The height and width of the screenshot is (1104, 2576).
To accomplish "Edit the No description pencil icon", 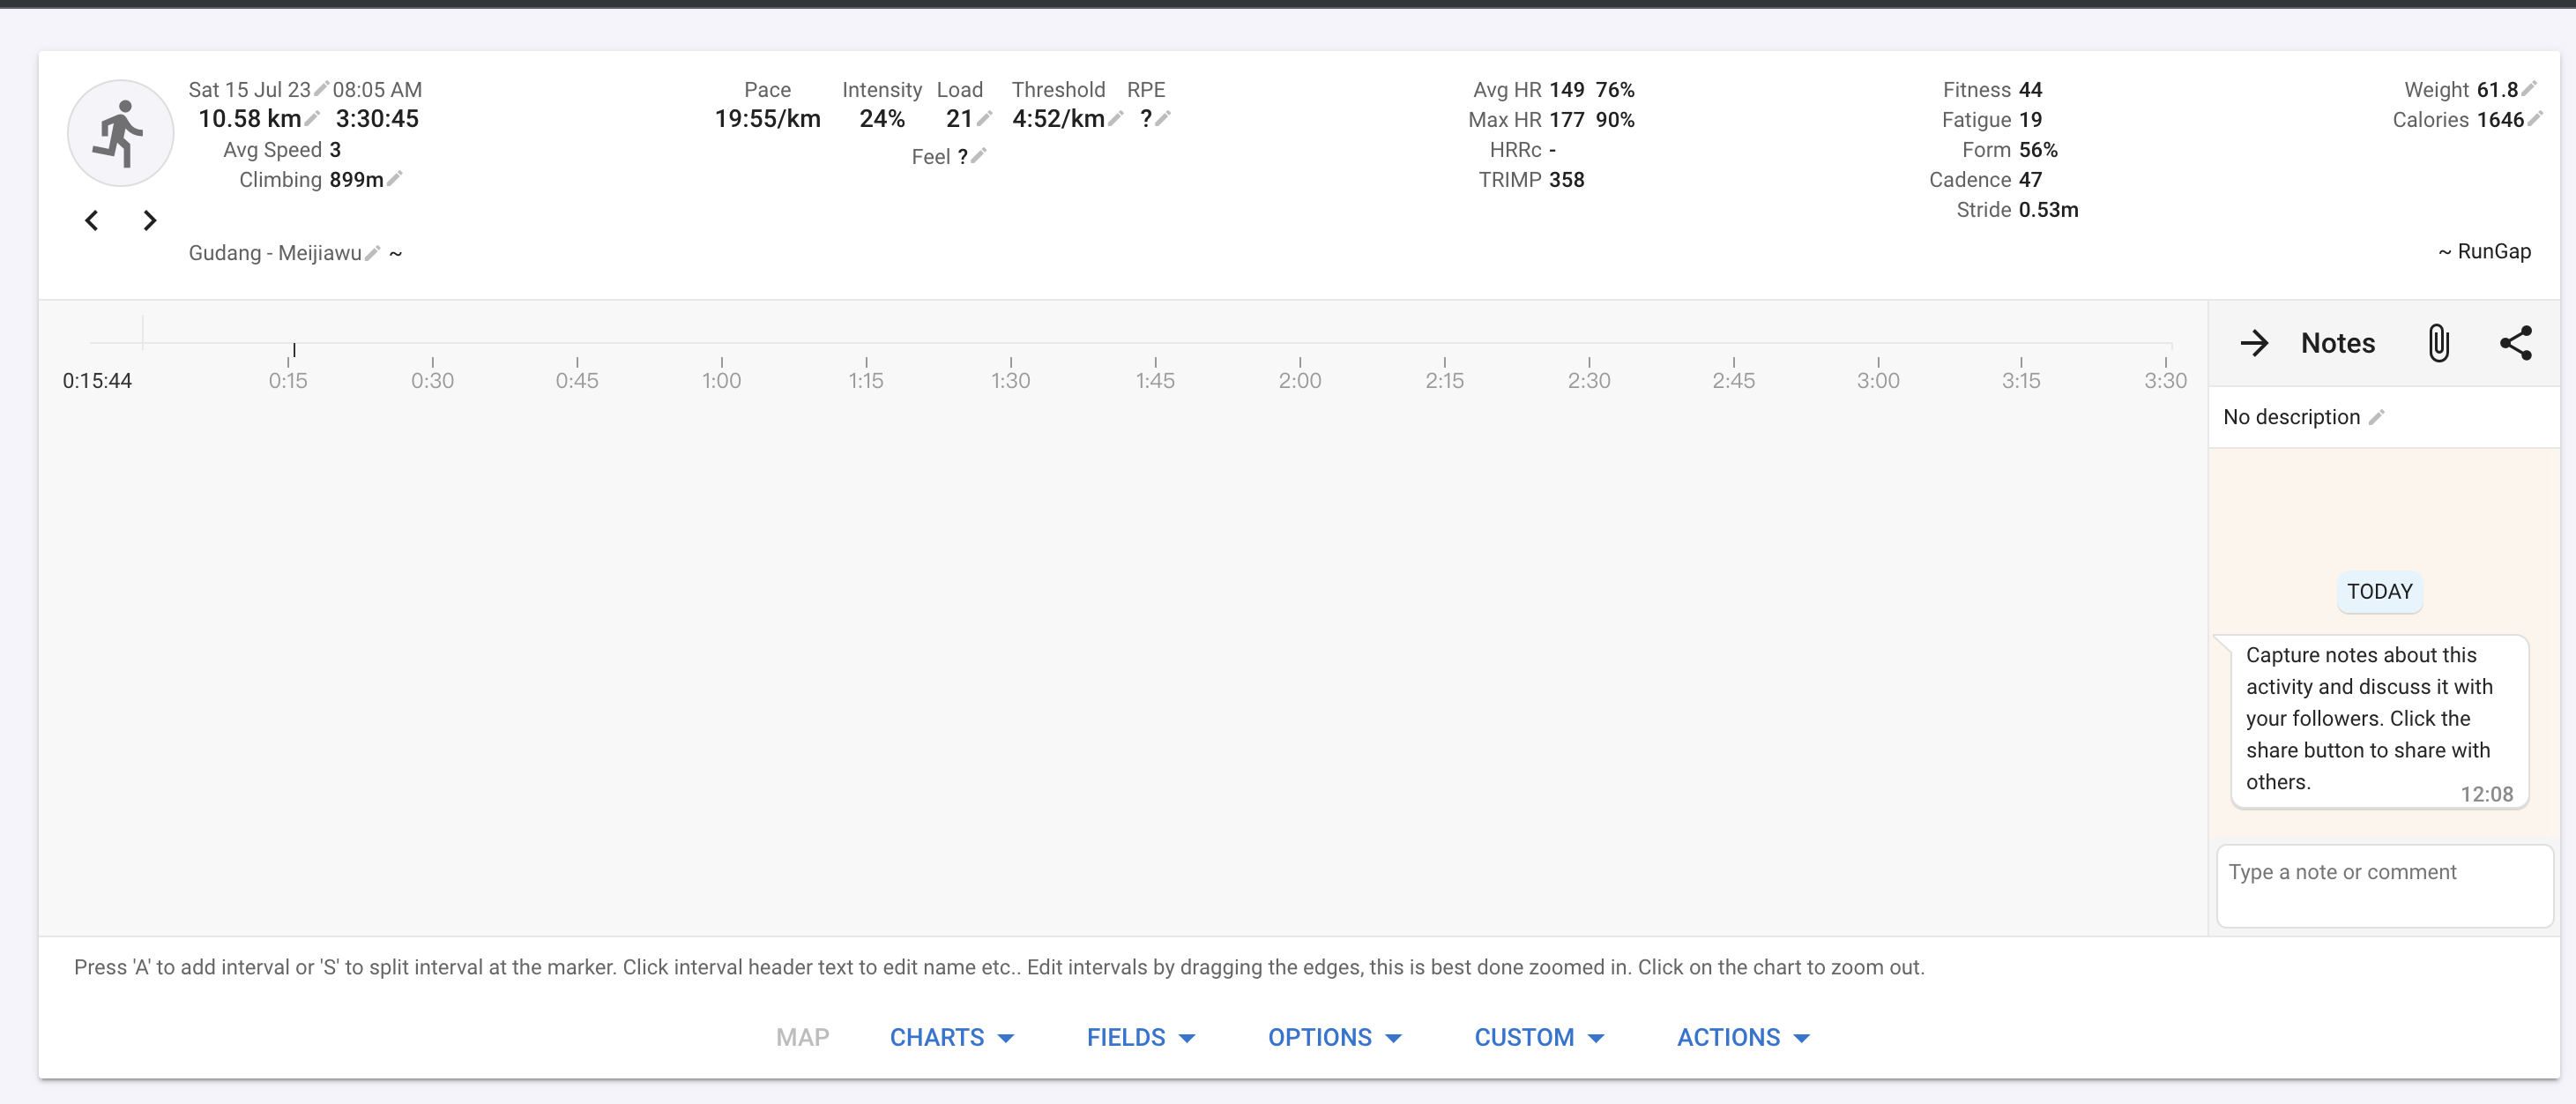I will point(2377,417).
